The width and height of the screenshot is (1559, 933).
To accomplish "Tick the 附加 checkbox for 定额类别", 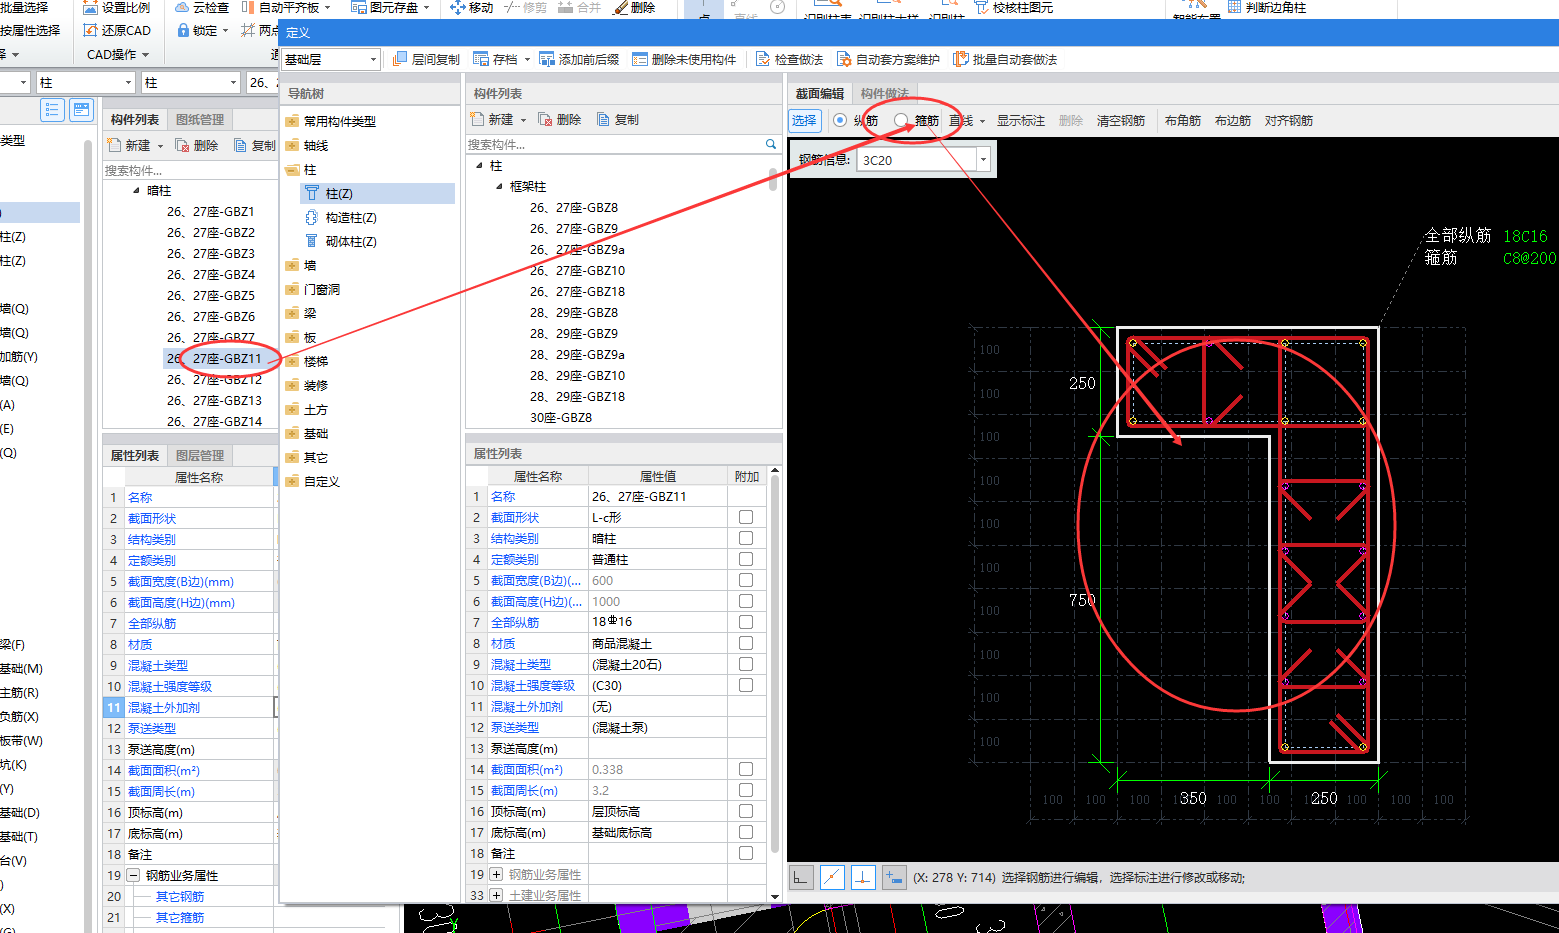I will point(746,559).
